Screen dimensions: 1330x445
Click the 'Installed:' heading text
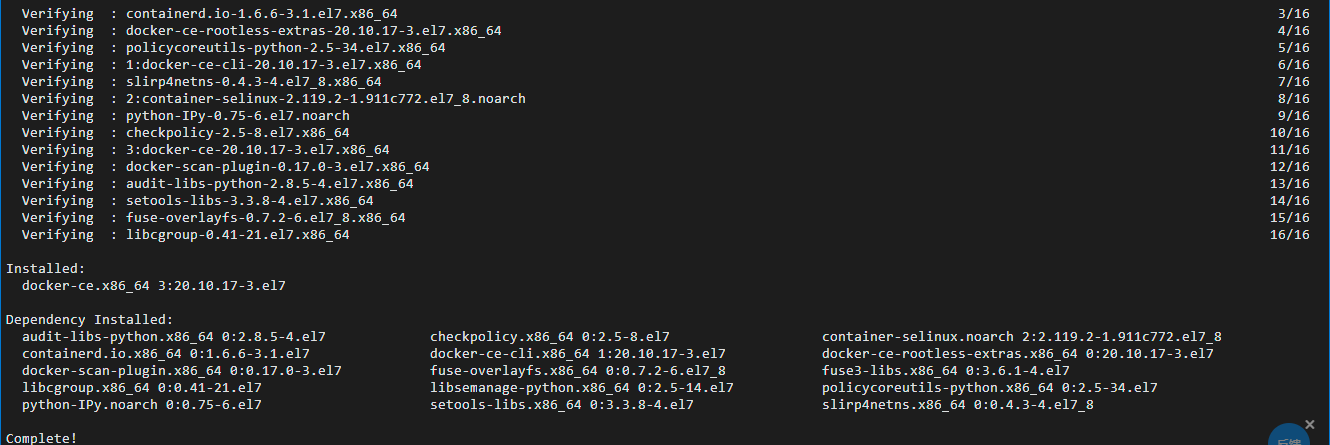point(46,268)
